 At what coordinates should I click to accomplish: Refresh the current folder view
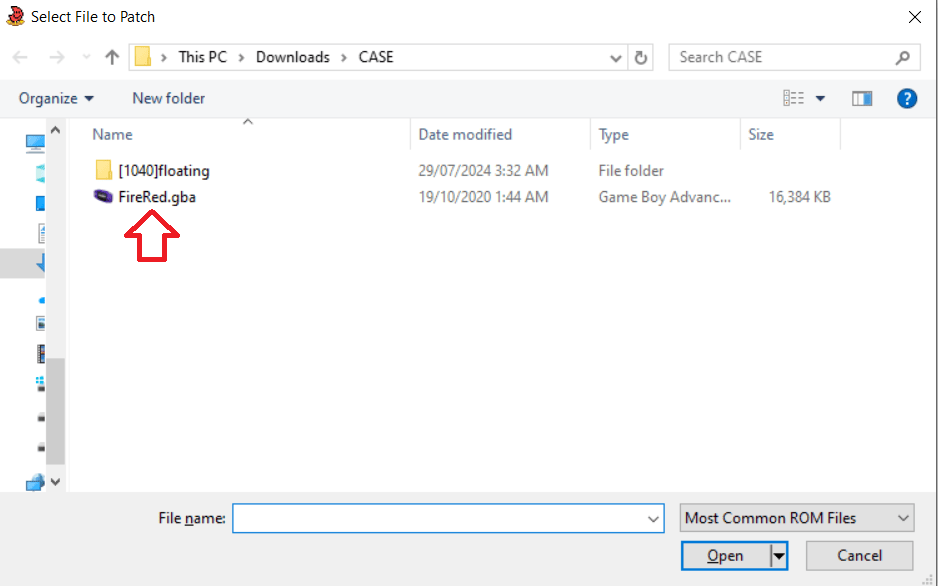[641, 57]
